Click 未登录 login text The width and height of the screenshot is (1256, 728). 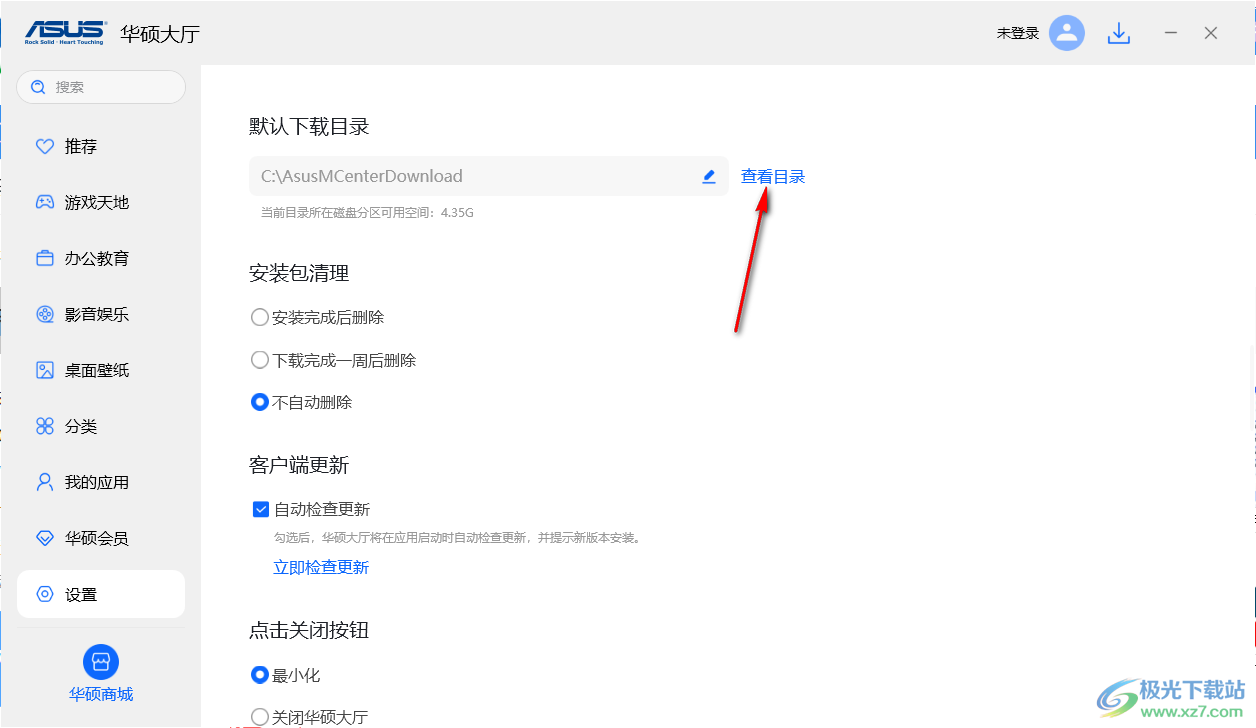click(1018, 33)
